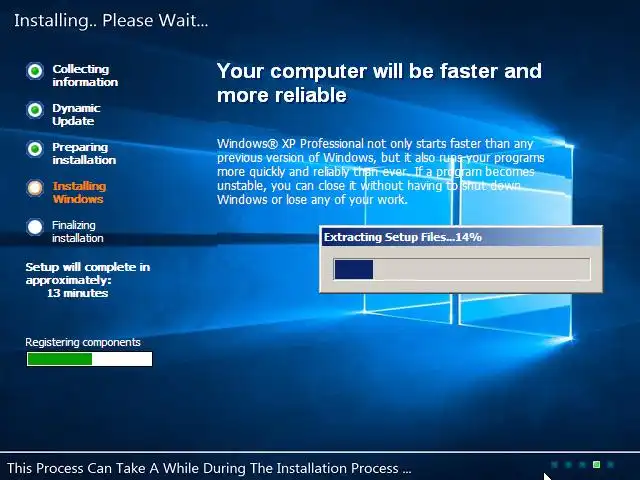
Task: Click the "Preparing installation" label
Action: (x=84, y=153)
